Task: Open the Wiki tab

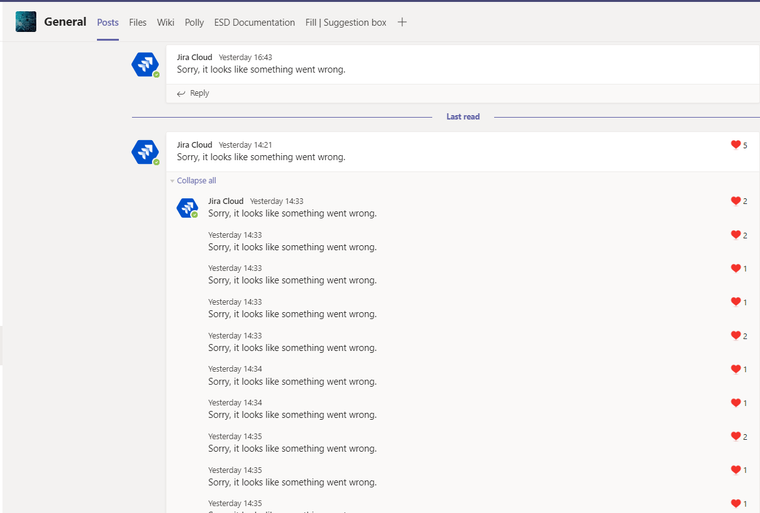Action: tap(165, 22)
